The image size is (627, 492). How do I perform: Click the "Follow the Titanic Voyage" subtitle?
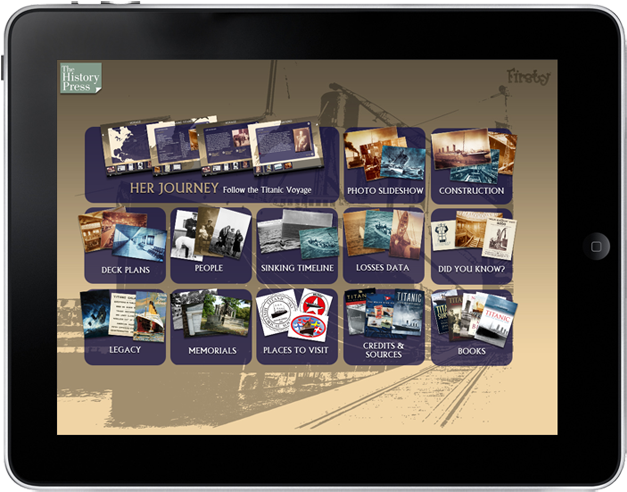tap(267, 190)
